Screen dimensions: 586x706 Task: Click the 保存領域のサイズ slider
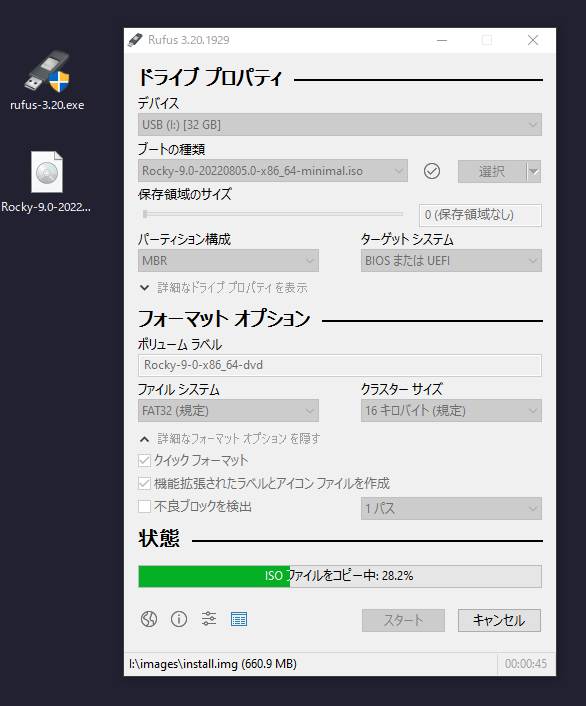coord(273,214)
